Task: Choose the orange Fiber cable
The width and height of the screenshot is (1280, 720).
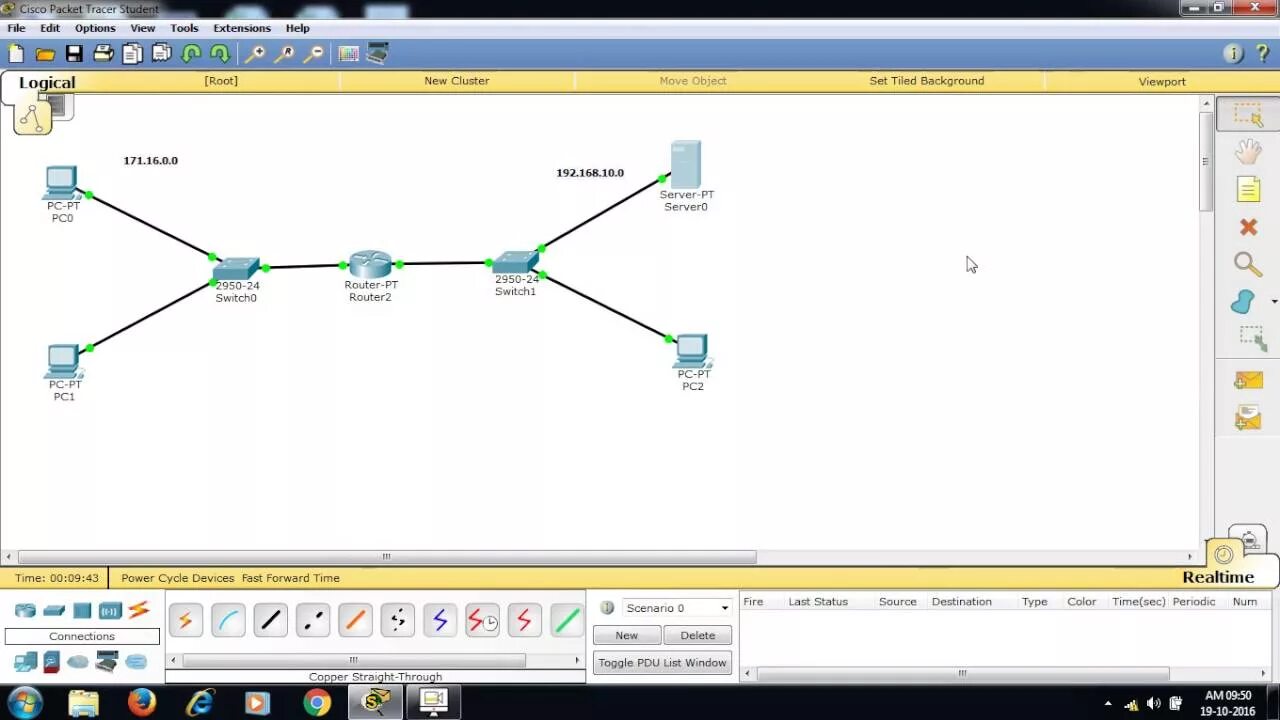Action: click(x=355, y=621)
